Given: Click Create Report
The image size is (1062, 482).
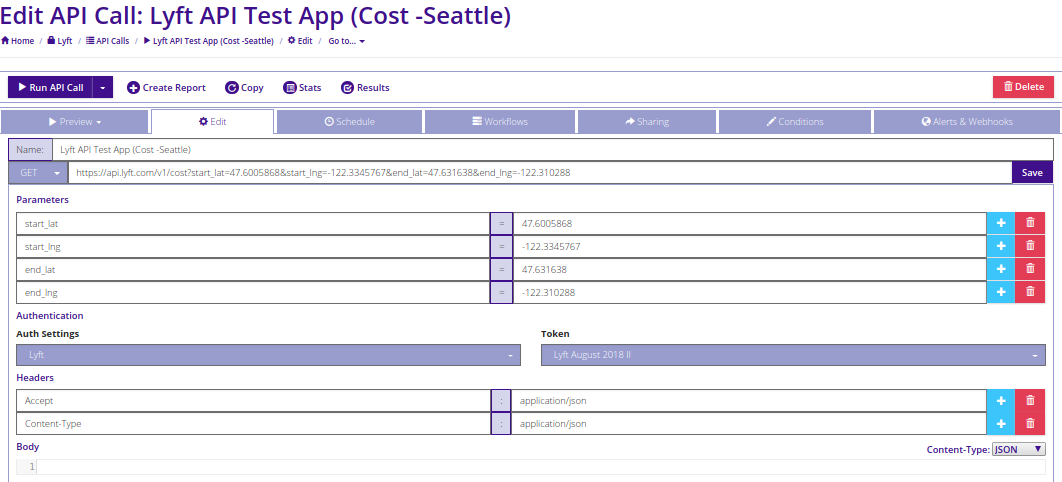Looking at the screenshot, I should click(167, 87).
